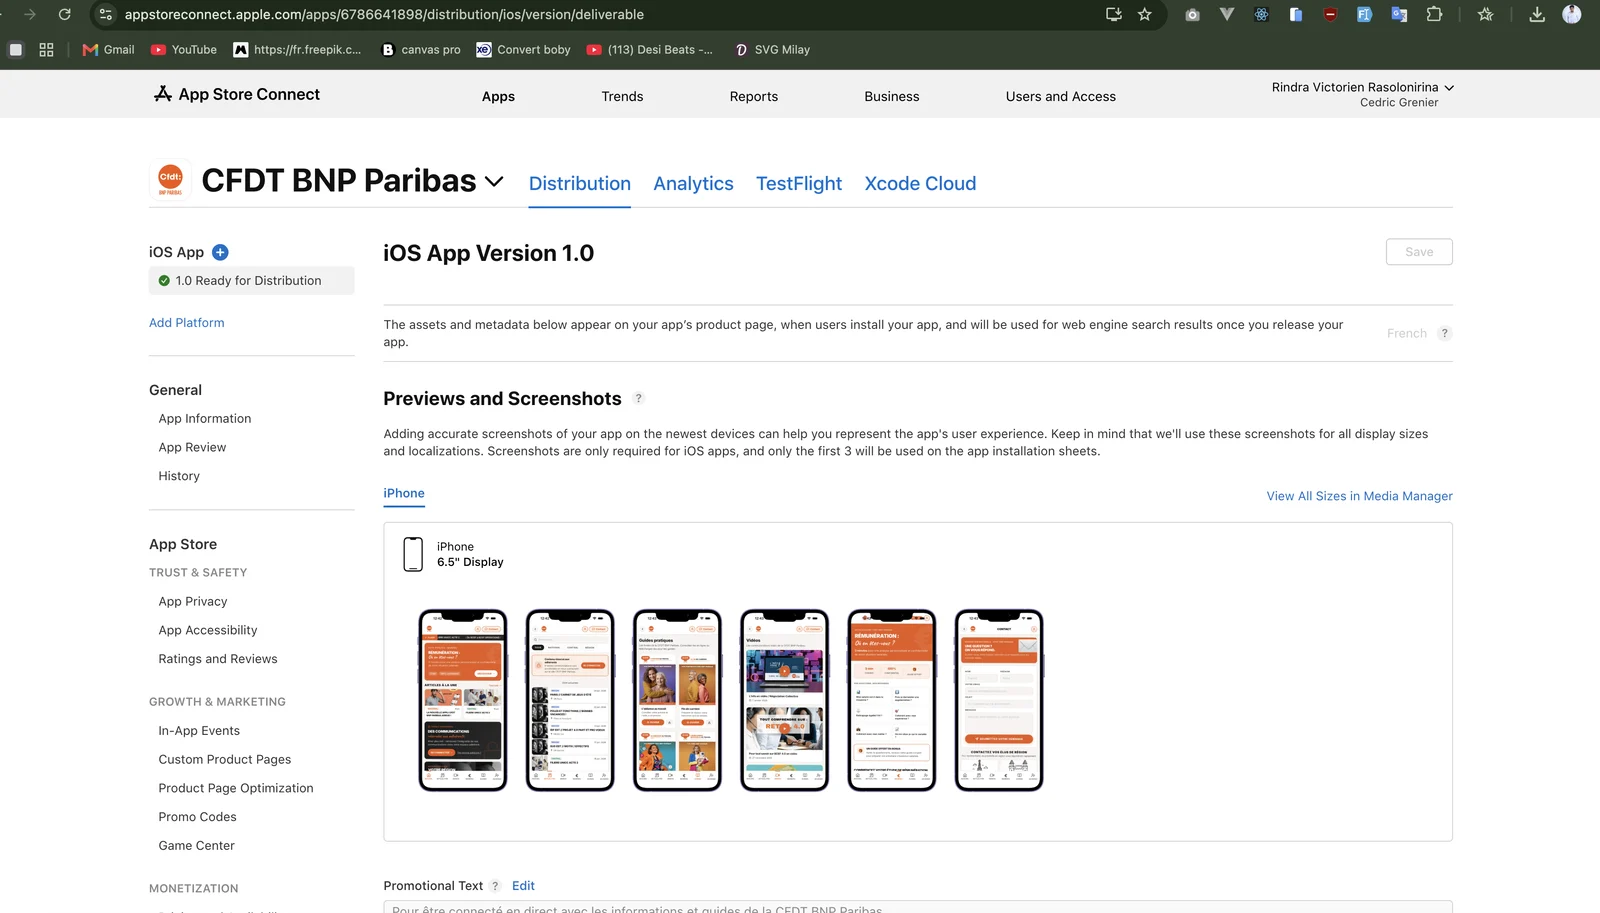The image size is (1600, 913).
Task: Click help icon next to French
Action: 1444,333
